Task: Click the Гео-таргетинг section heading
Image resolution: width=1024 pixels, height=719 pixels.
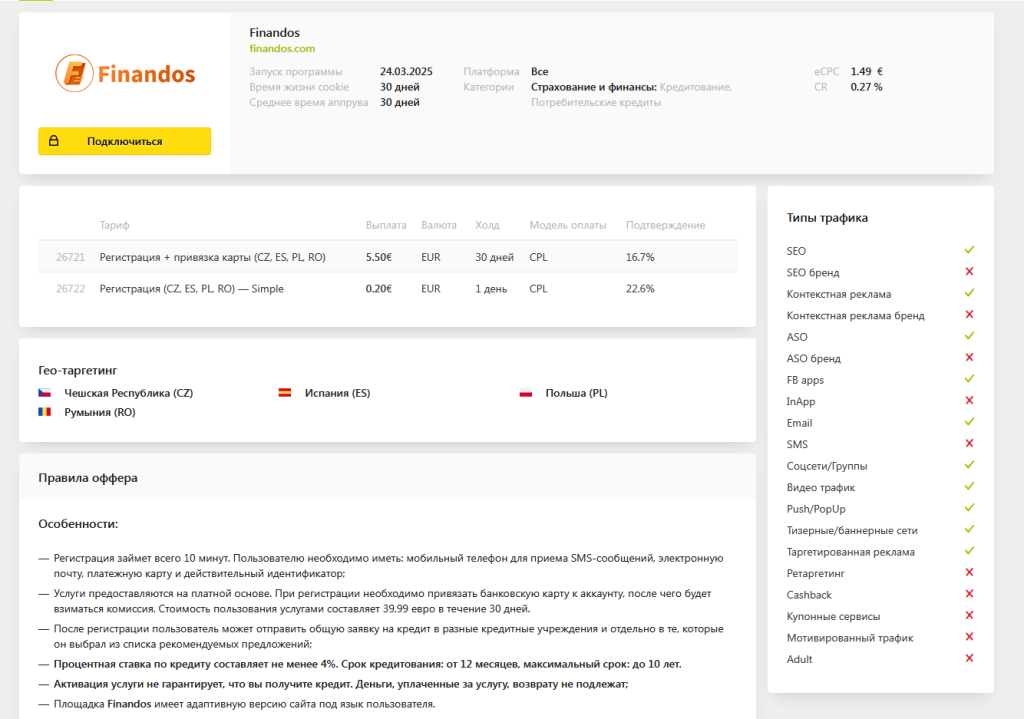Action: 85,370
